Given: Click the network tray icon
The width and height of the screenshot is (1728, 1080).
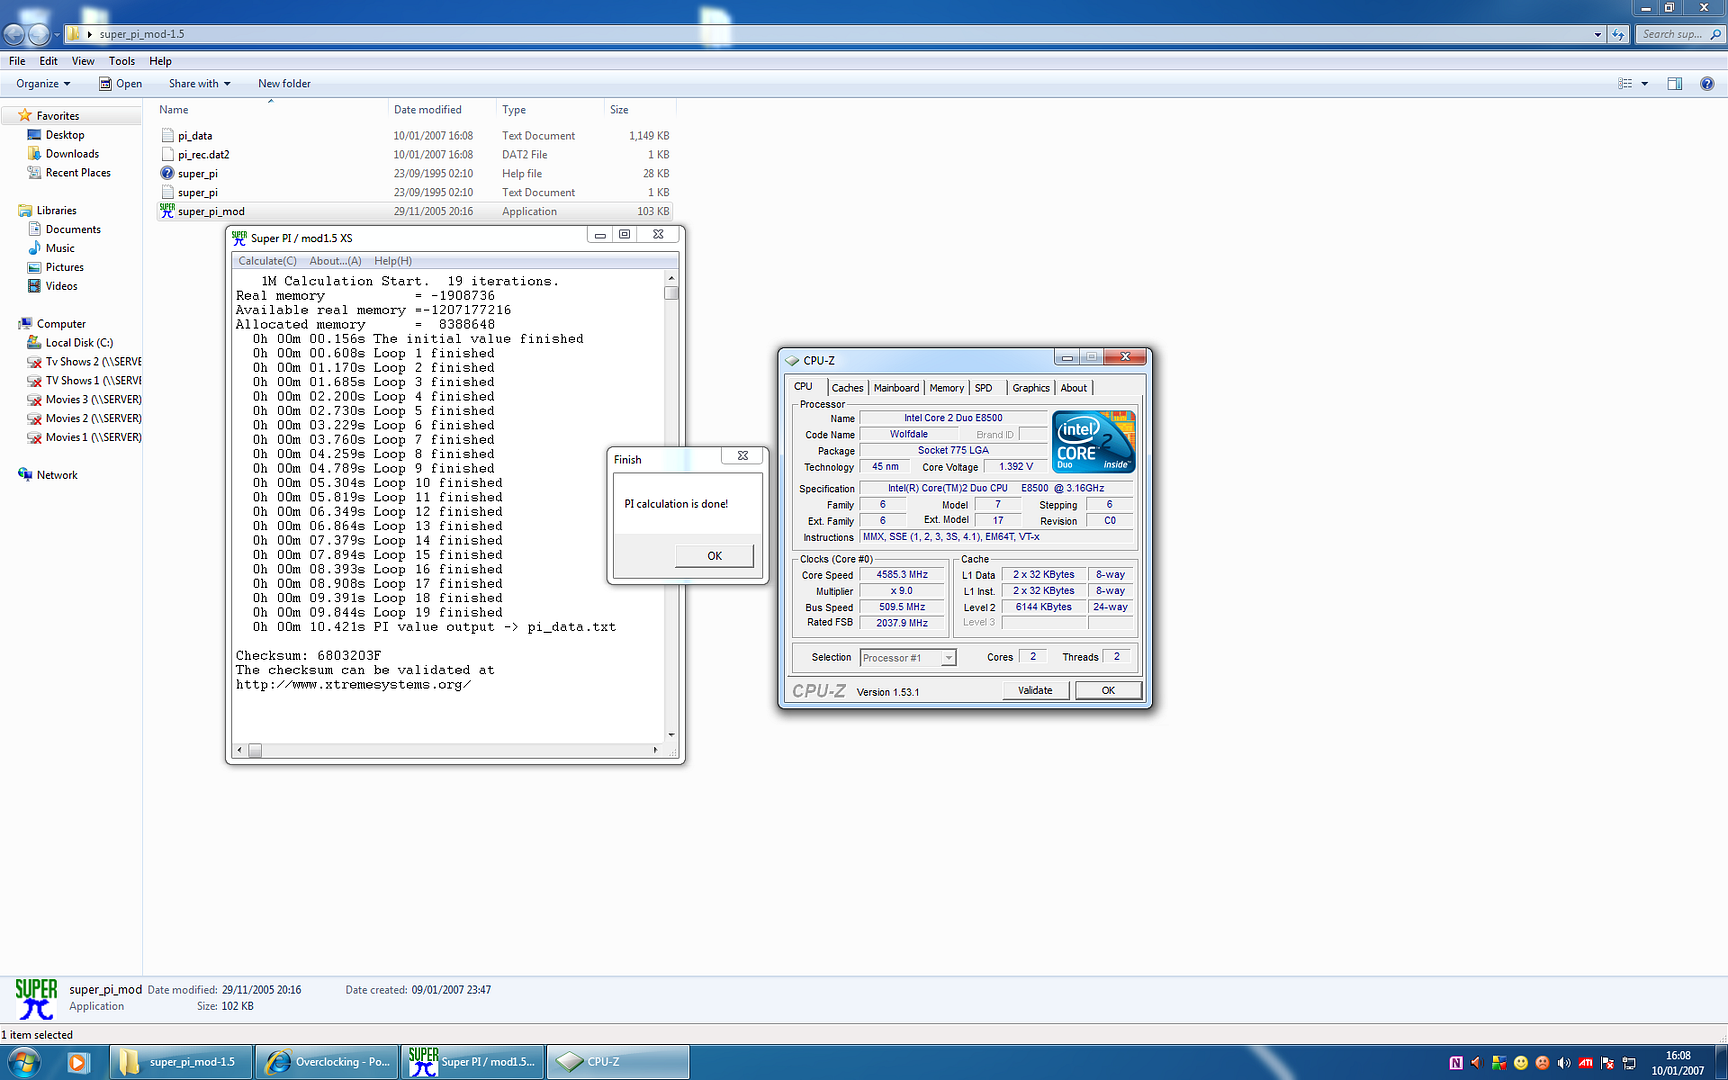Looking at the screenshot, I should click(x=1629, y=1063).
